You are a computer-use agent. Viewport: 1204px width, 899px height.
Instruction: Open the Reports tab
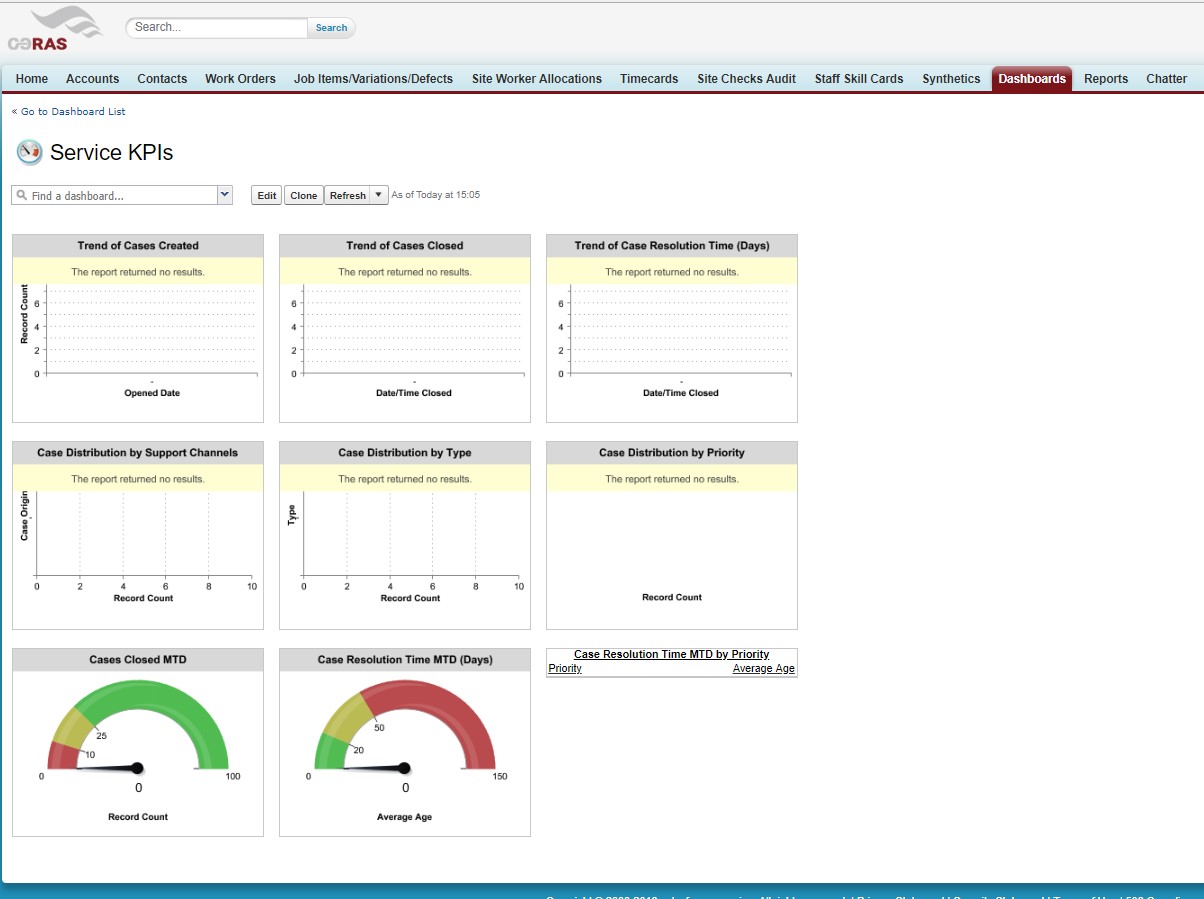coord(1106,79)
